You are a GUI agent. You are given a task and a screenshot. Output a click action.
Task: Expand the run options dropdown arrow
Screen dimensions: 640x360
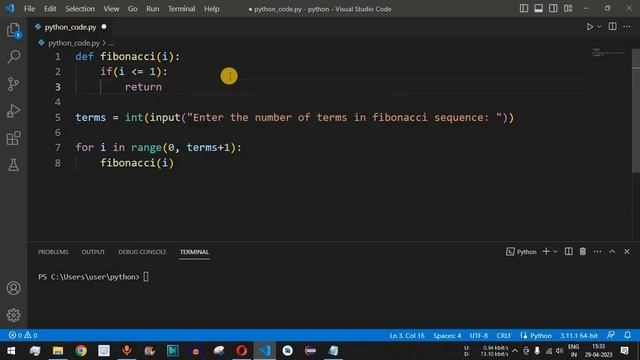click(x=599, y=27)
